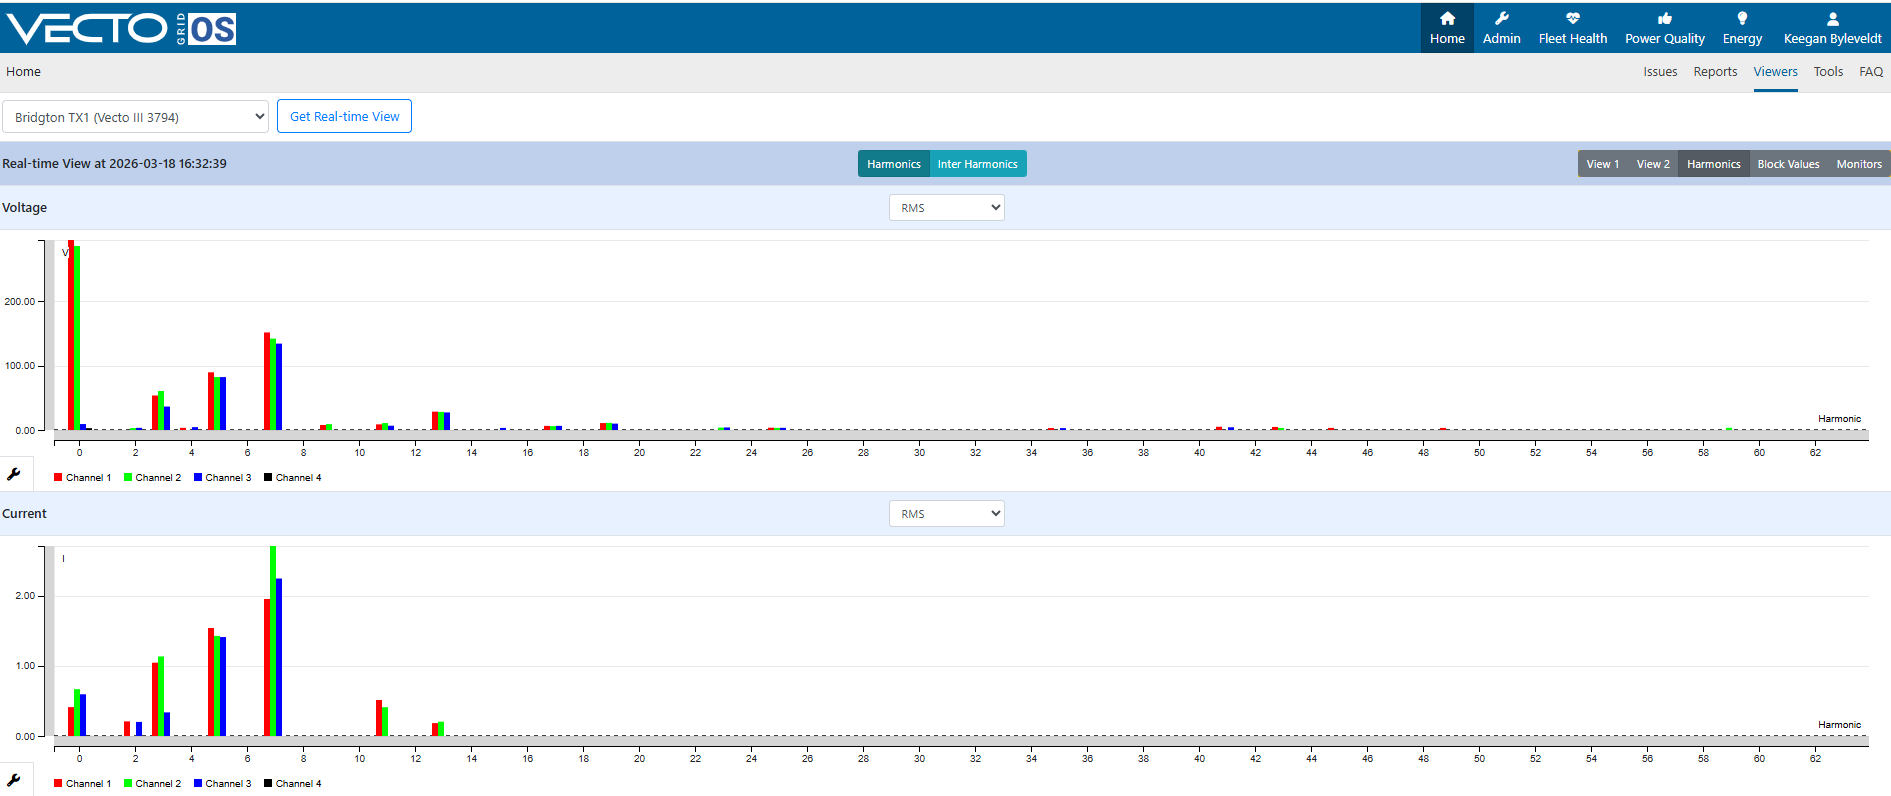The height and width of the screenshot is (796, 1891).
Task: Switch to View 2 tab
Action: [x=1653, y=164]
